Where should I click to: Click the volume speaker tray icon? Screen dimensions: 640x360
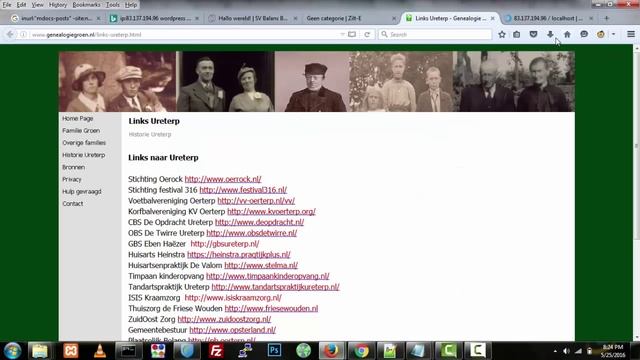click(x=566, y=351)
